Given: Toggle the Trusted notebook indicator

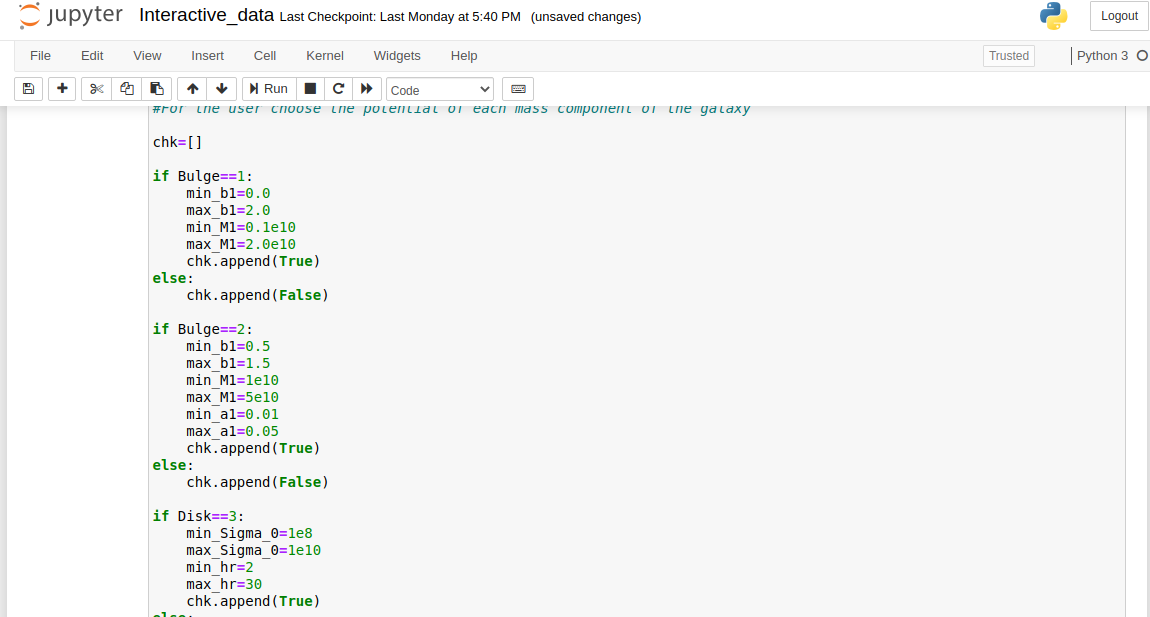Looking at the screenshot, I should (1008, 56).
